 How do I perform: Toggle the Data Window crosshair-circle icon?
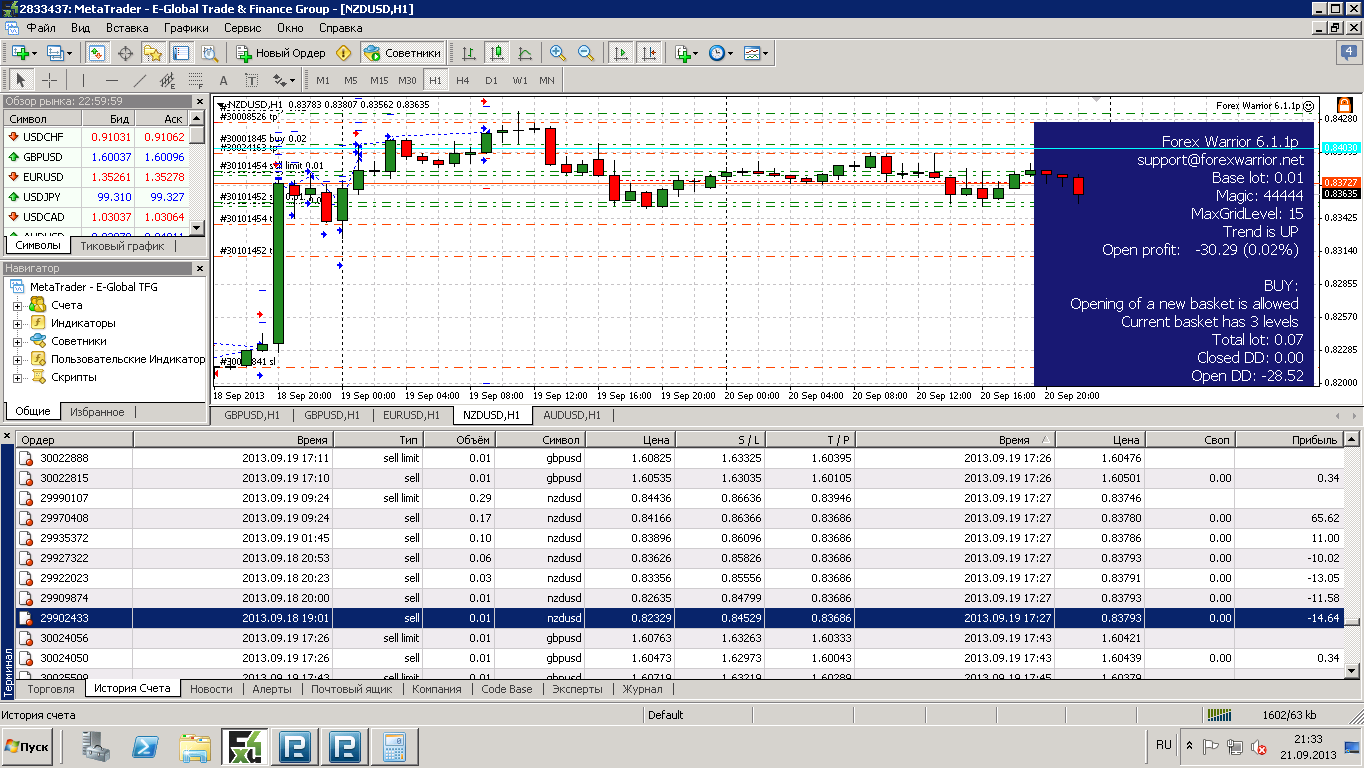125,53
